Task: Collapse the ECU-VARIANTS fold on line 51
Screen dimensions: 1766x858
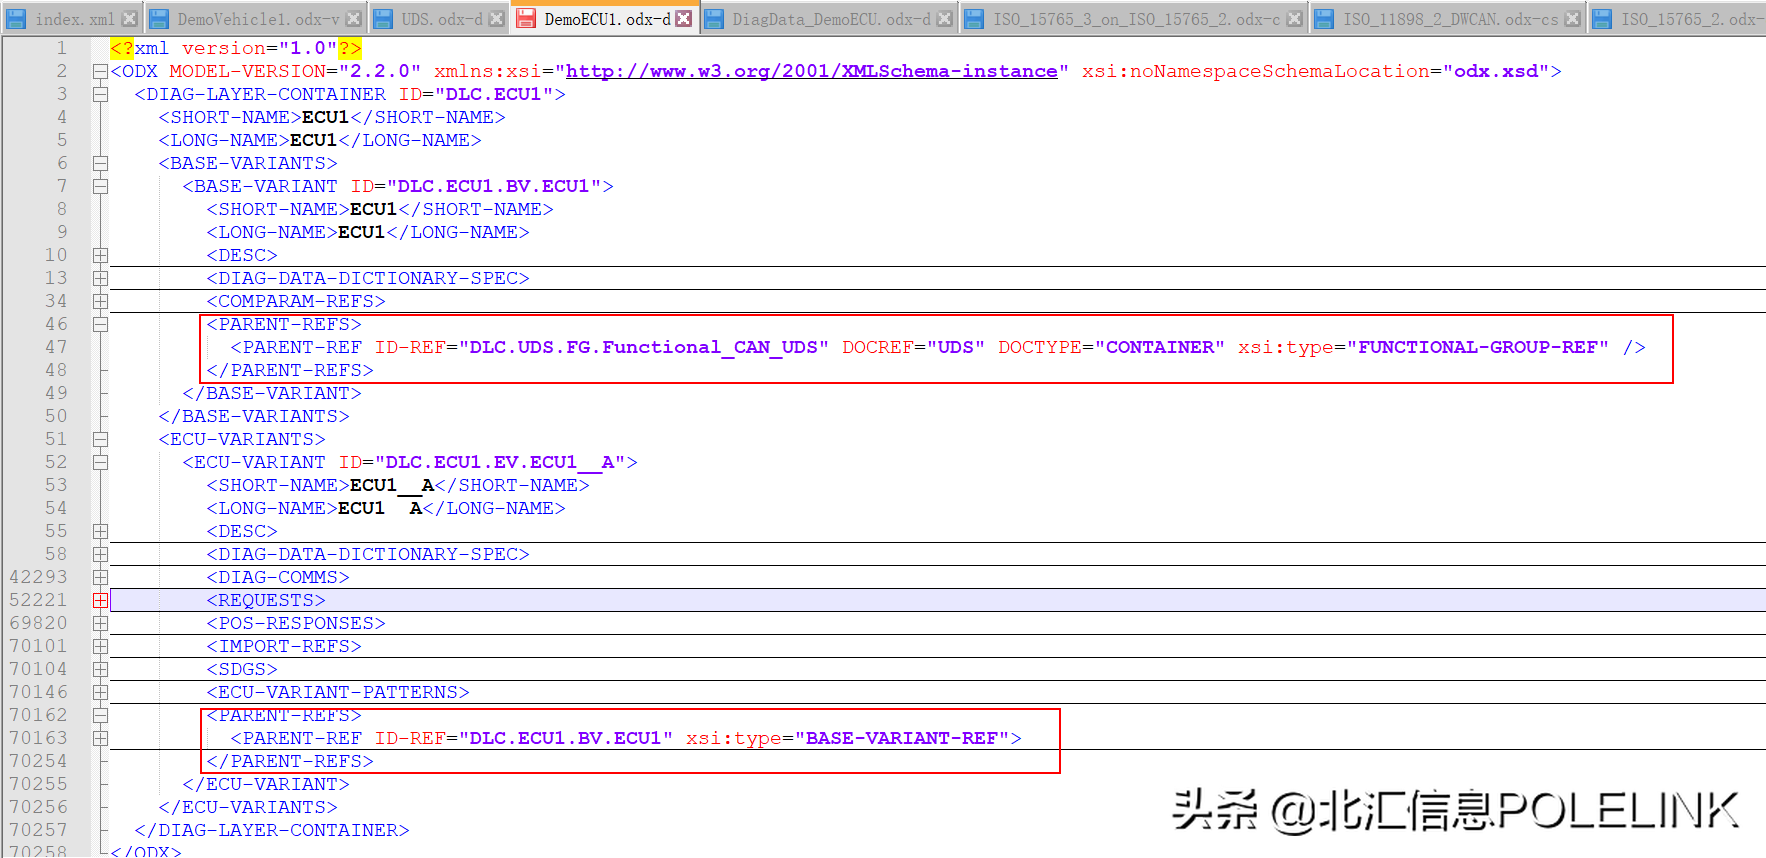Action: [x=100, y=439]
